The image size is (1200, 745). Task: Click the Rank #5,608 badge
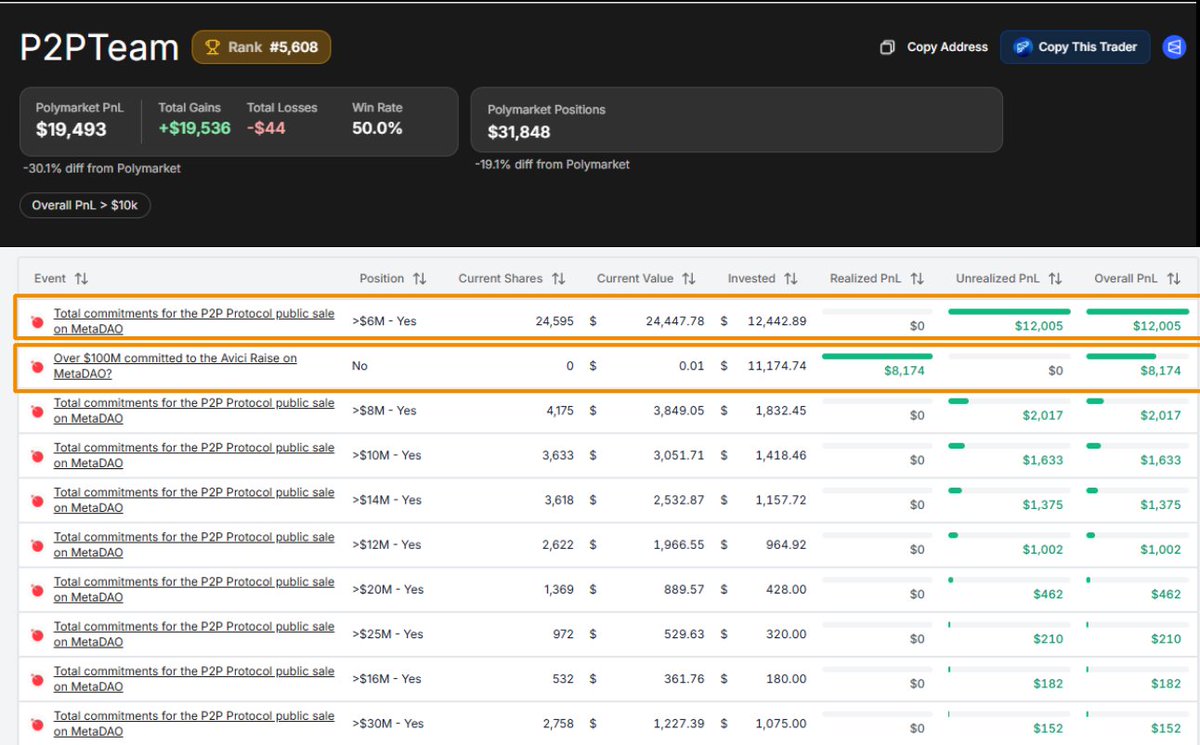[261, 47]
